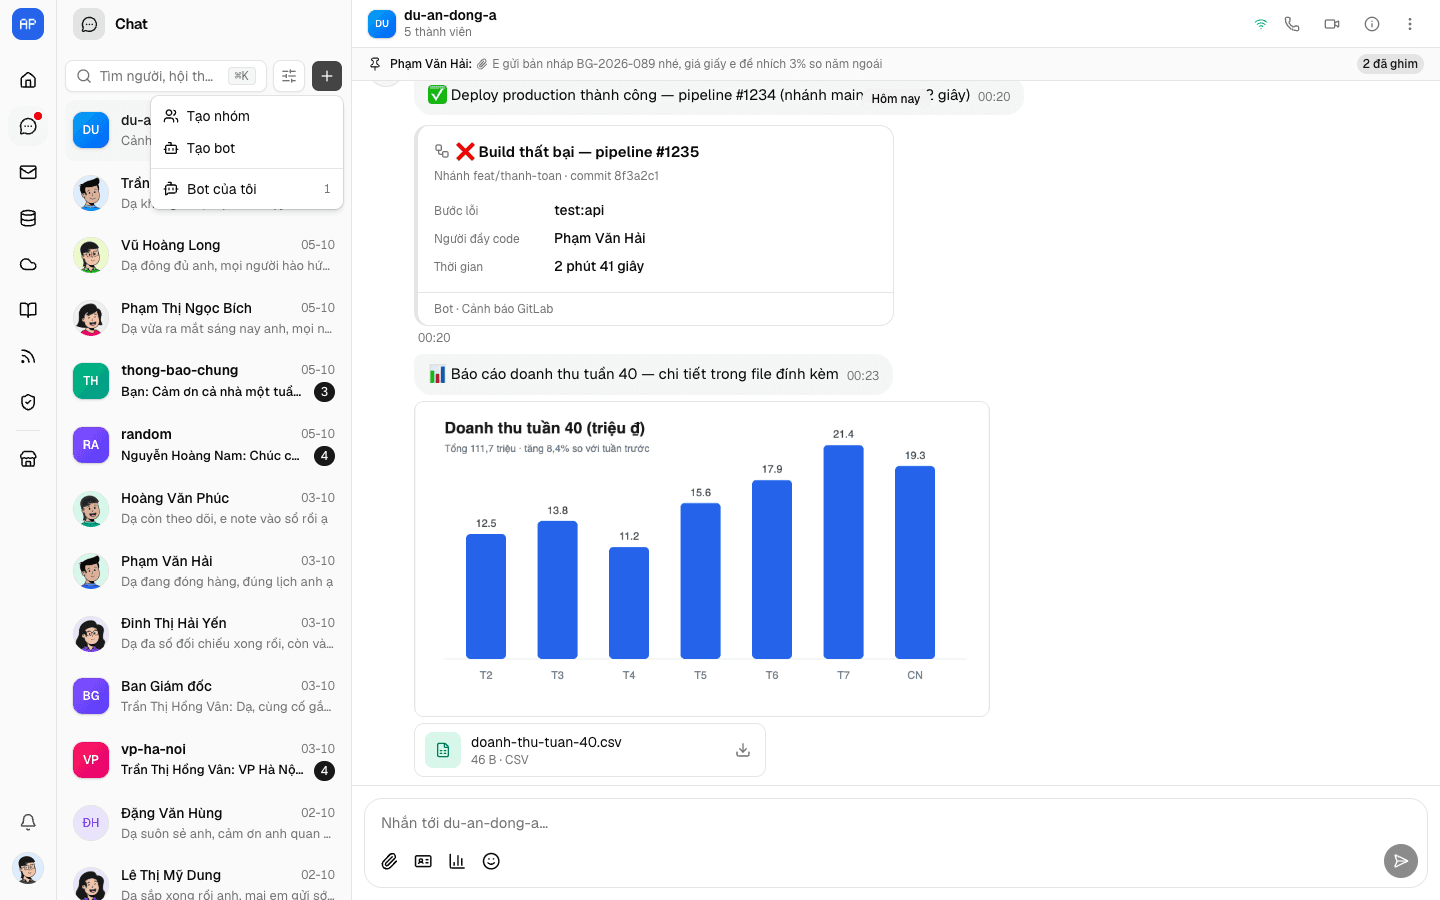Click the message input Nhắn tới du-an-dong-a

pos(895,823)
